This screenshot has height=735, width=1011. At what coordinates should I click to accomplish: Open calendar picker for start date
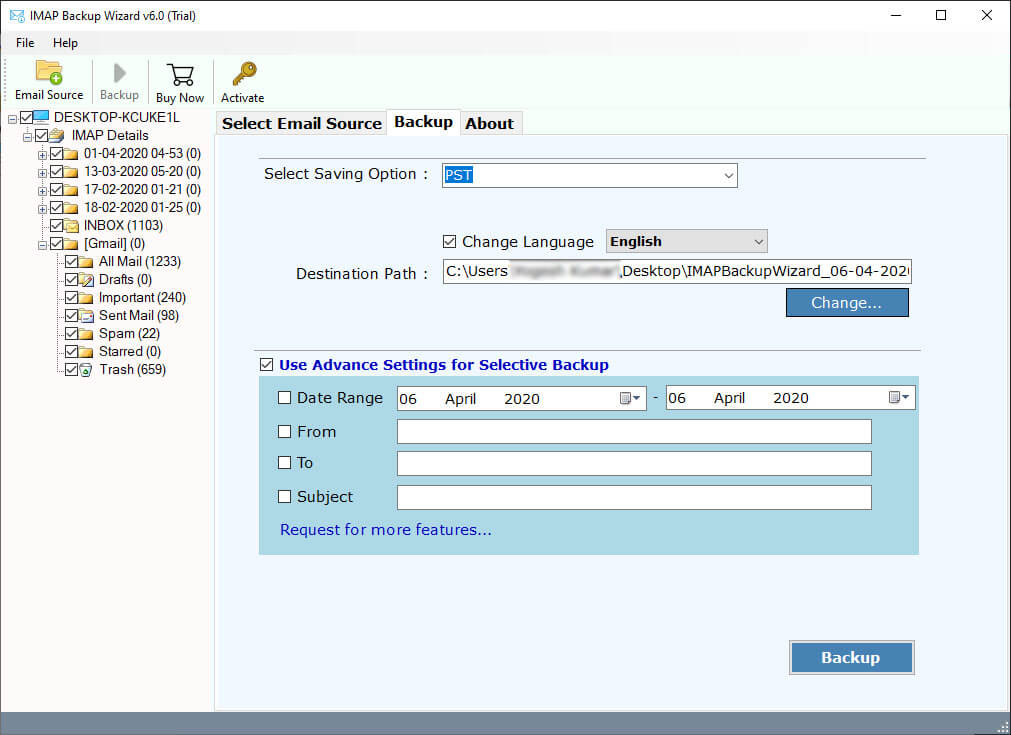[x=629, y=398]
